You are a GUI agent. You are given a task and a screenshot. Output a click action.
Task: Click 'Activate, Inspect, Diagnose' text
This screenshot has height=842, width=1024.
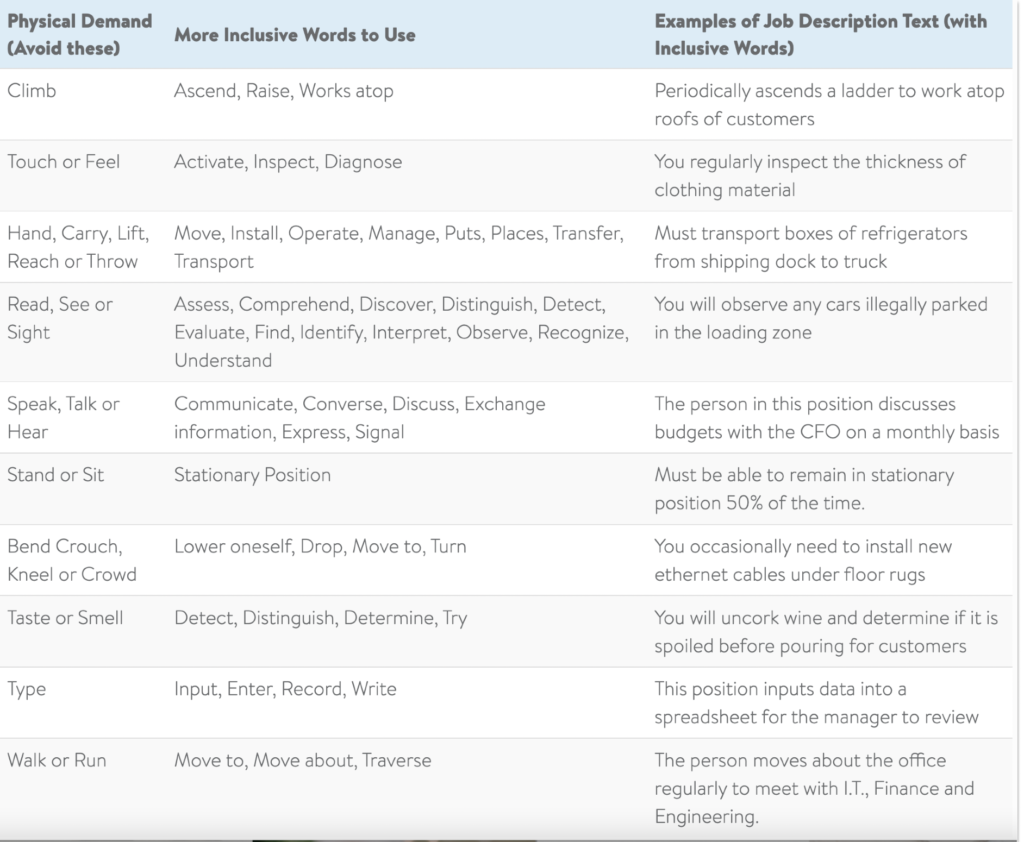point(288,162)
